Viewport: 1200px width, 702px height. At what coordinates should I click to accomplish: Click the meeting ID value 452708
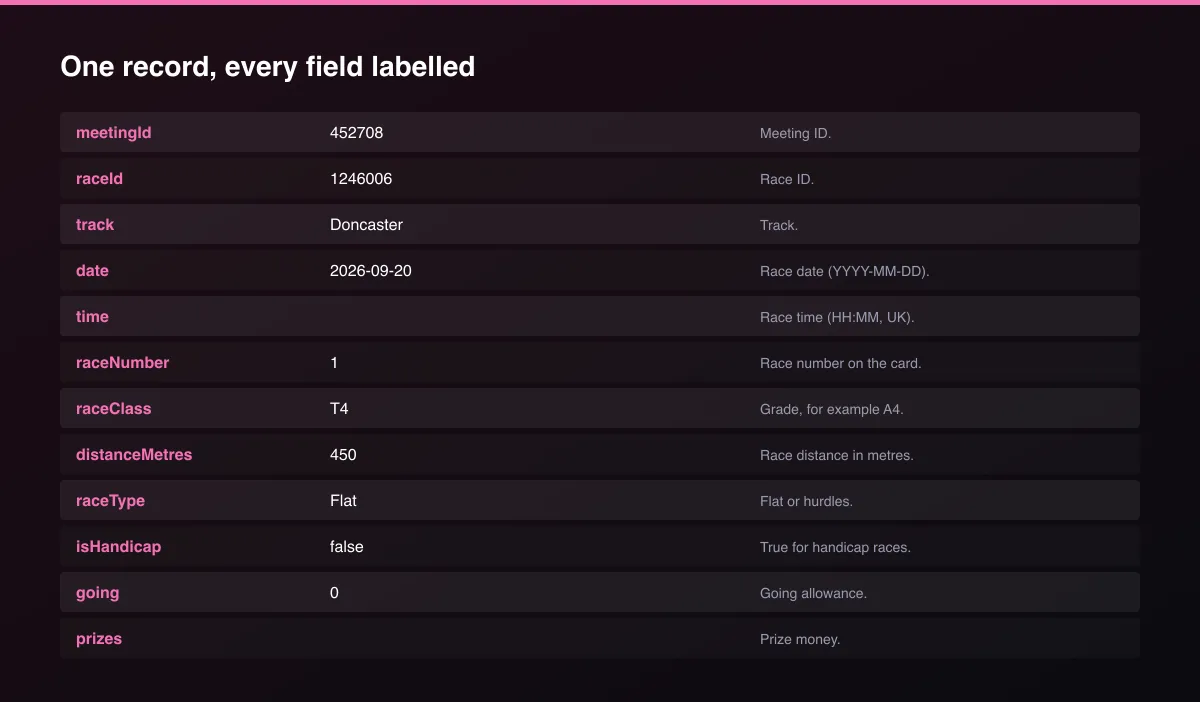coord(357,132)
